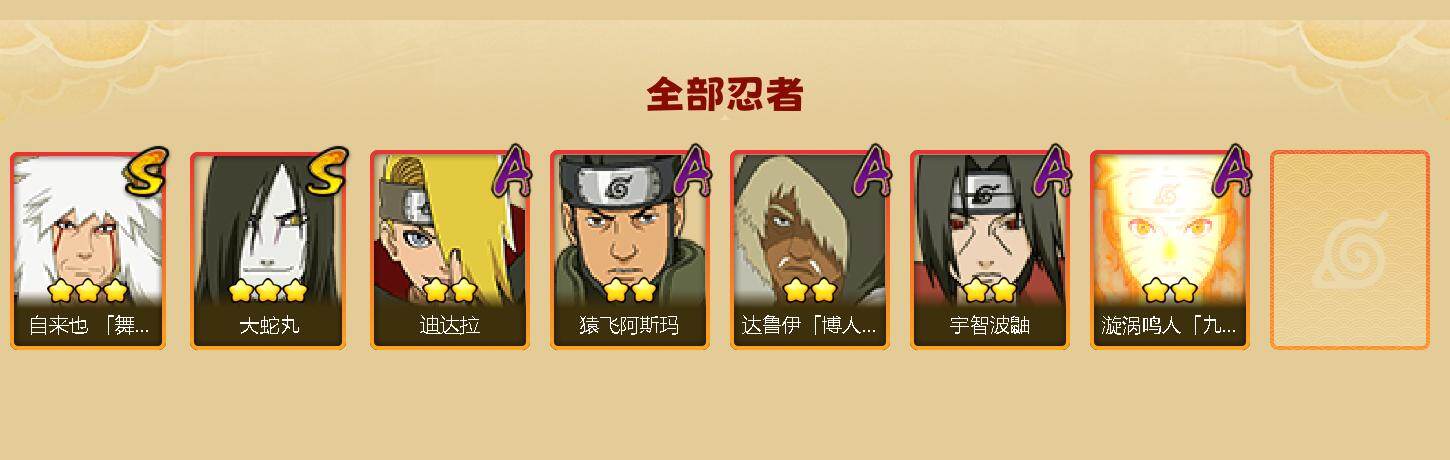The width and height of the screenshot is (1450, 460).
Task: Click the 全部忍者 heading tab
Action: point(725,95)
